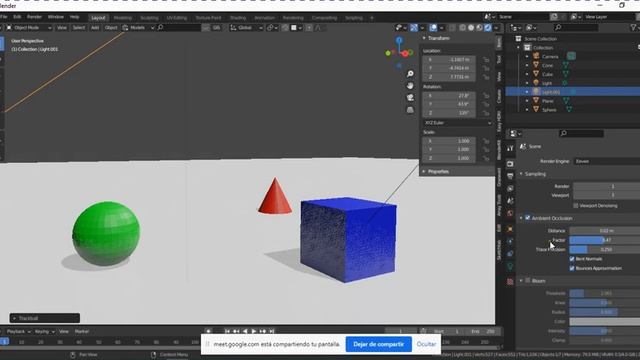This screenshot has width=640, height=360.
Task: Open the Object Data light properties icon
Action: pyautogui.click(x=510, y=267)
